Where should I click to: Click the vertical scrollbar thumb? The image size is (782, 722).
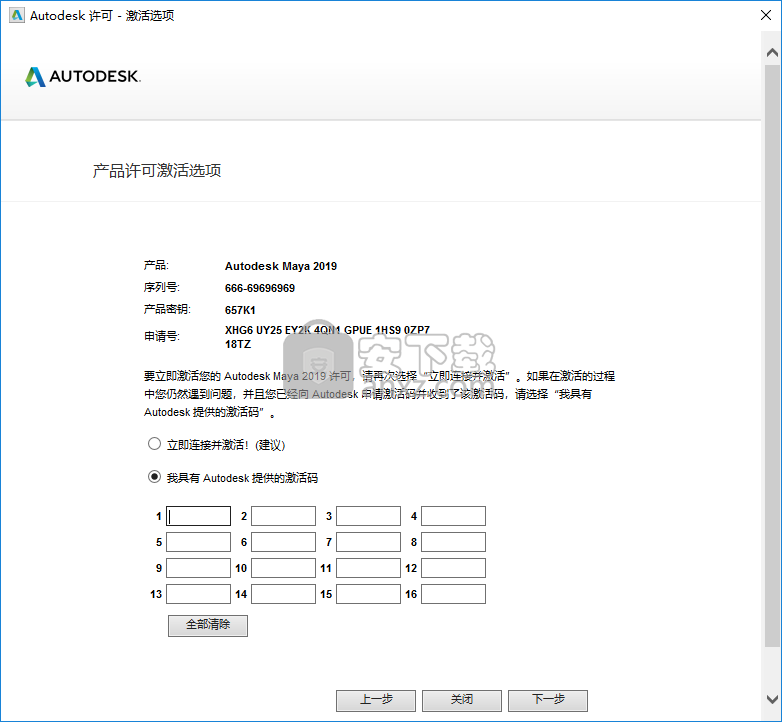coord(772,356)
